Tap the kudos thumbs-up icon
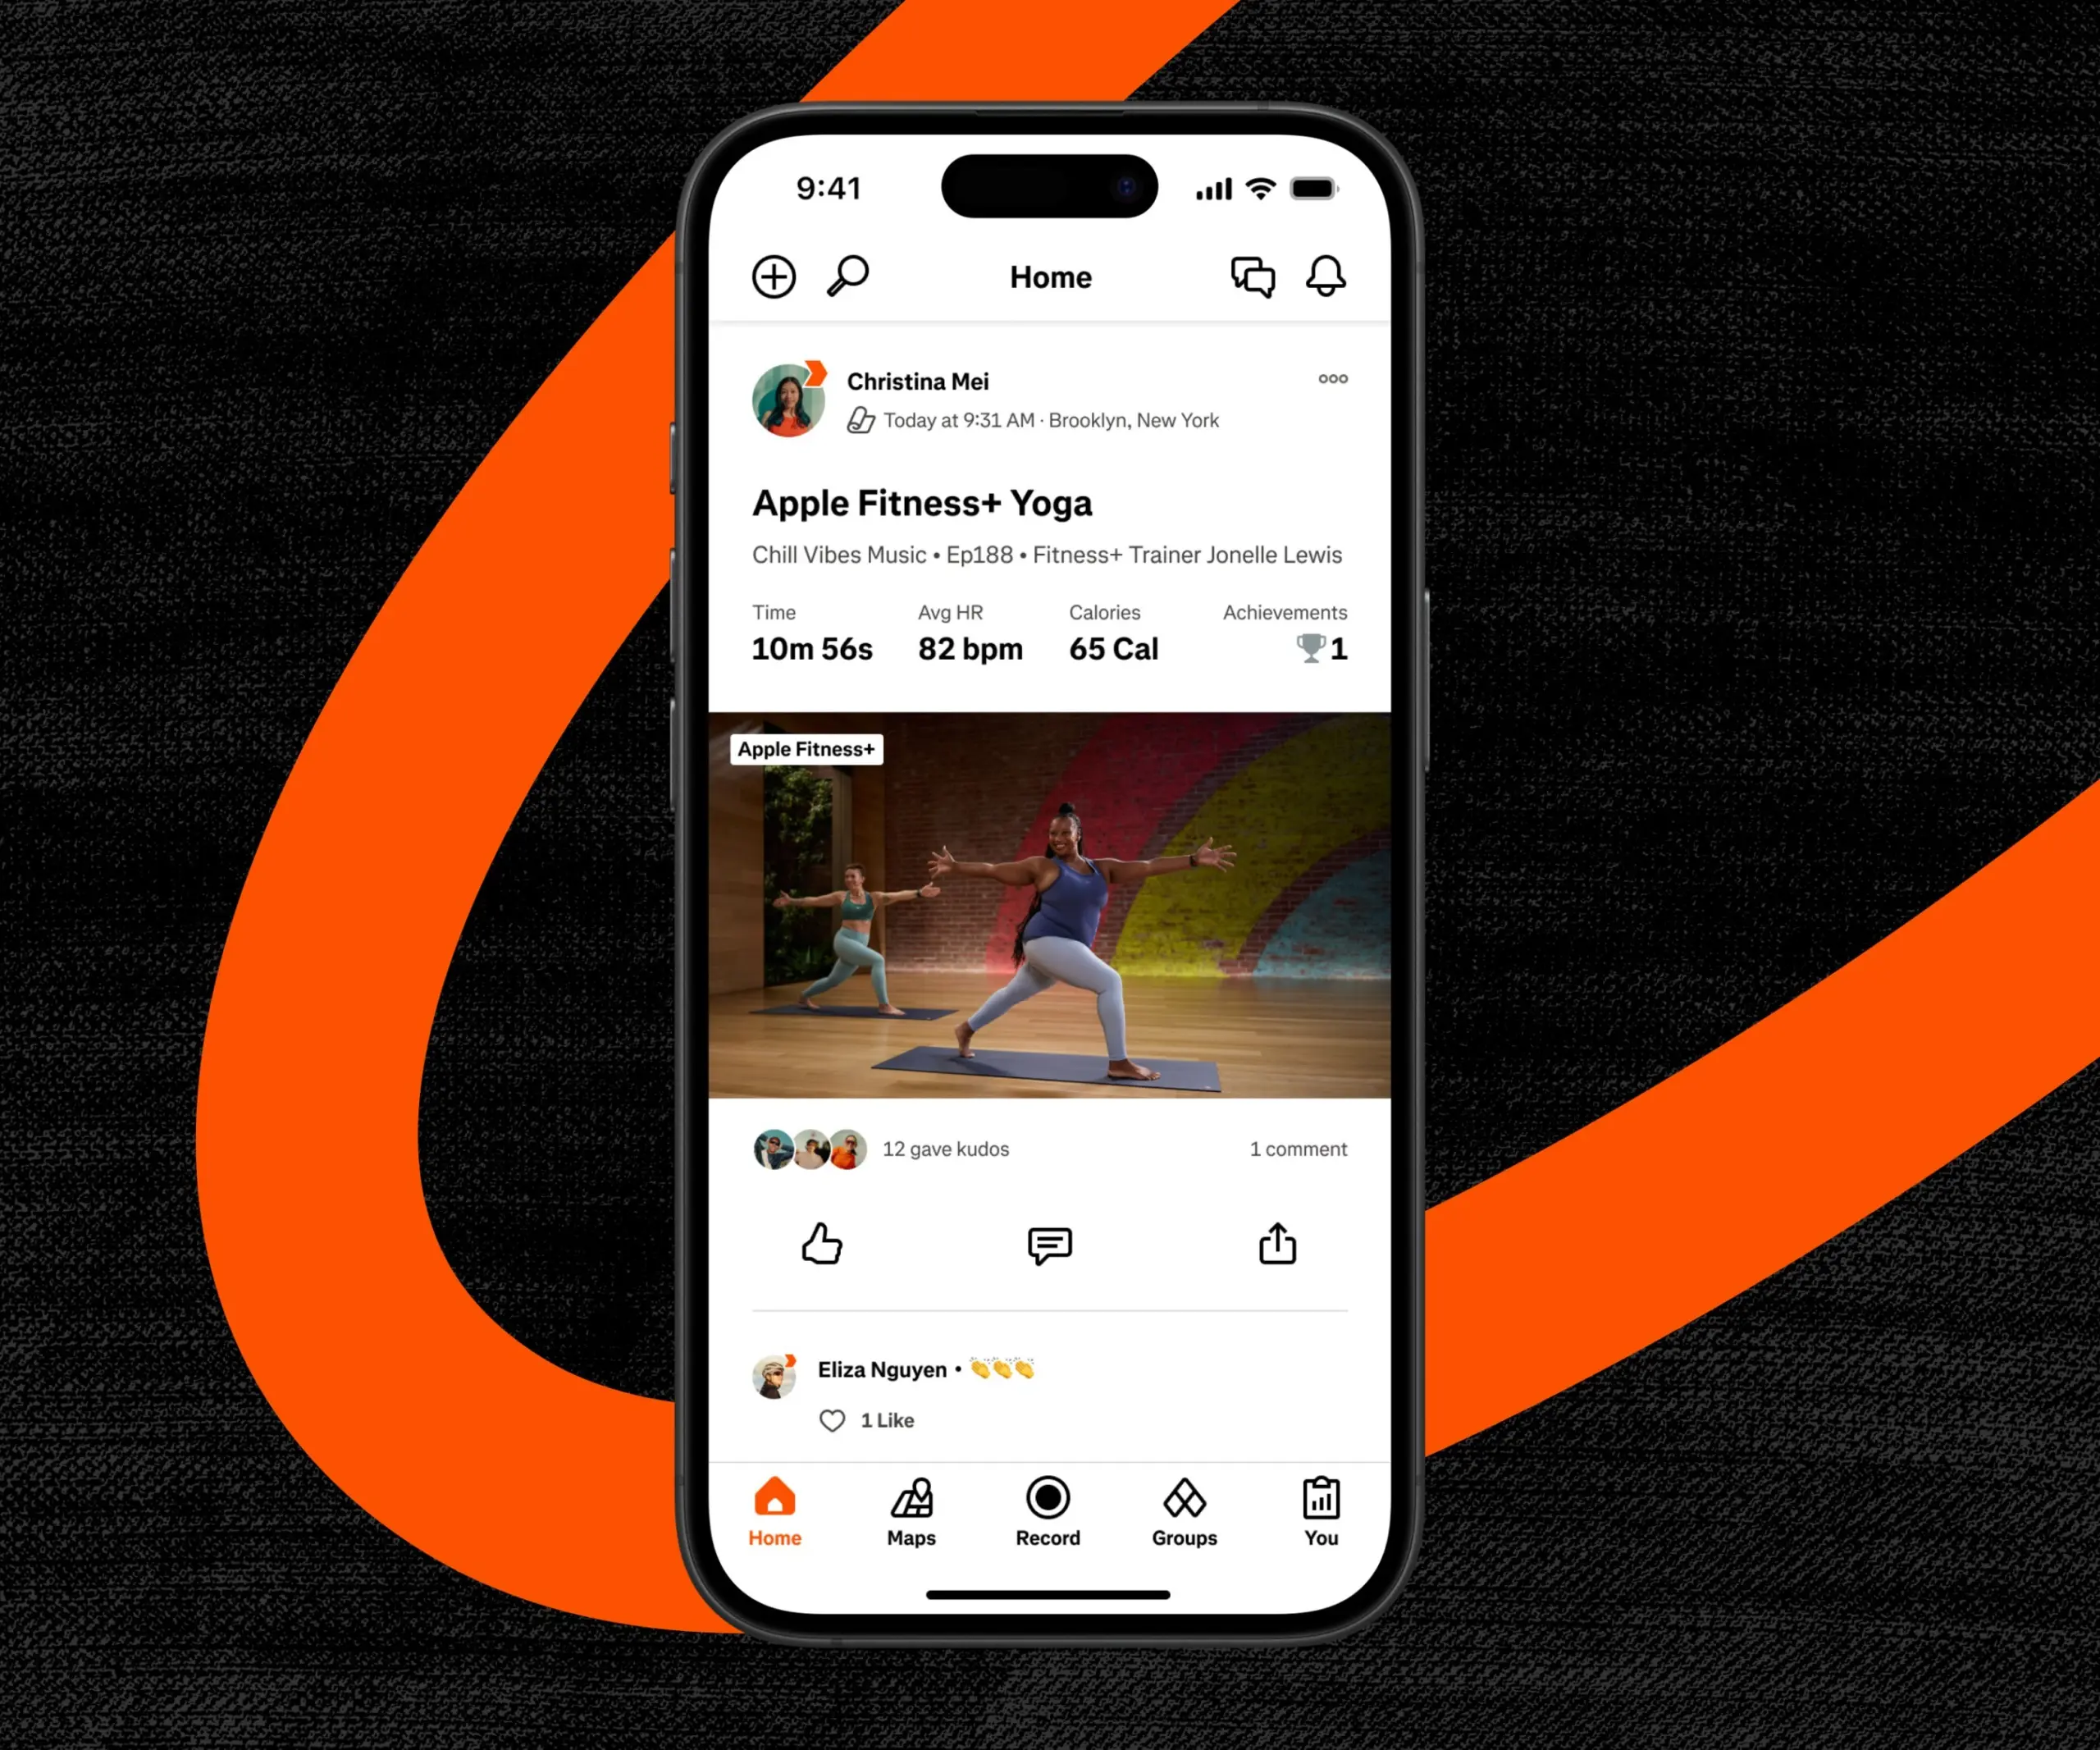This screenshot has width=2100, height=1750. (x=818, y=1244)
